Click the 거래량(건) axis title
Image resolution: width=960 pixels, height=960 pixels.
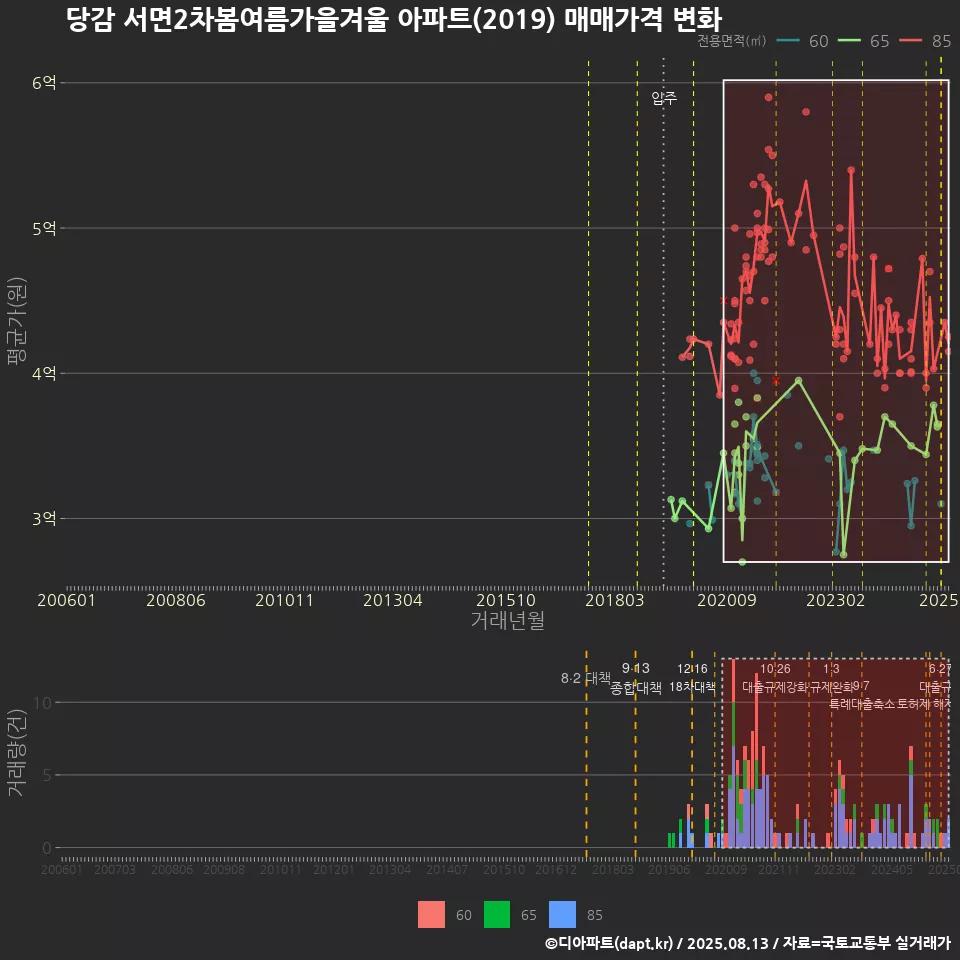click(x=16, y=753)
